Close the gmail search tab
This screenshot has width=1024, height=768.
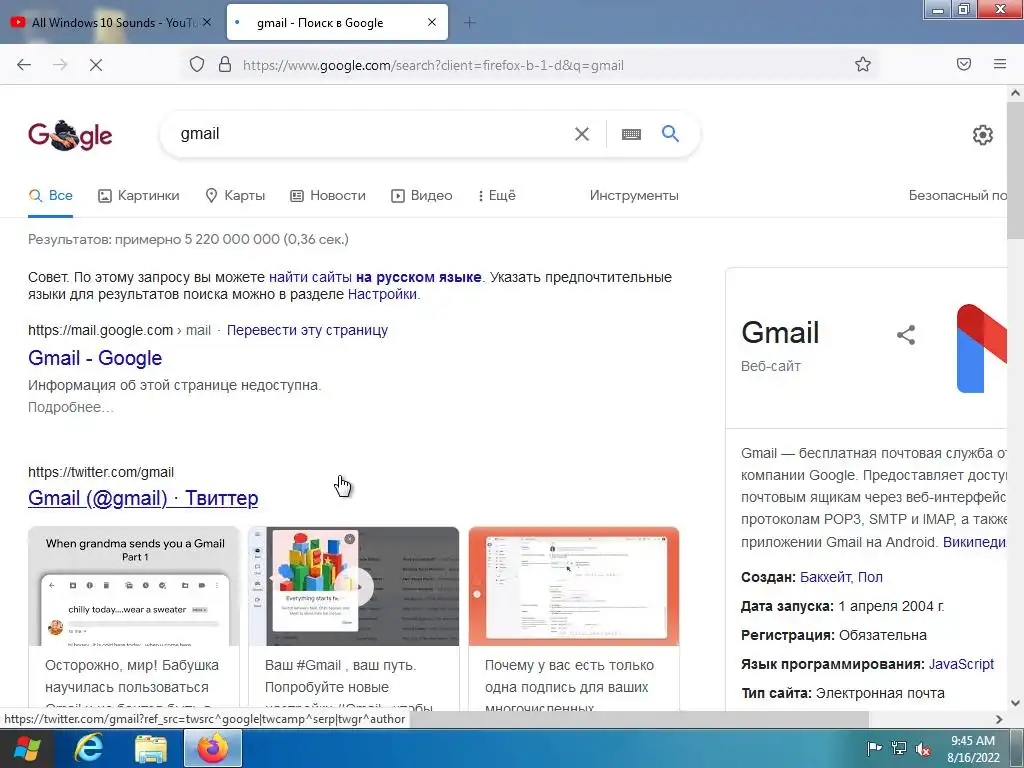pos(432,22)
